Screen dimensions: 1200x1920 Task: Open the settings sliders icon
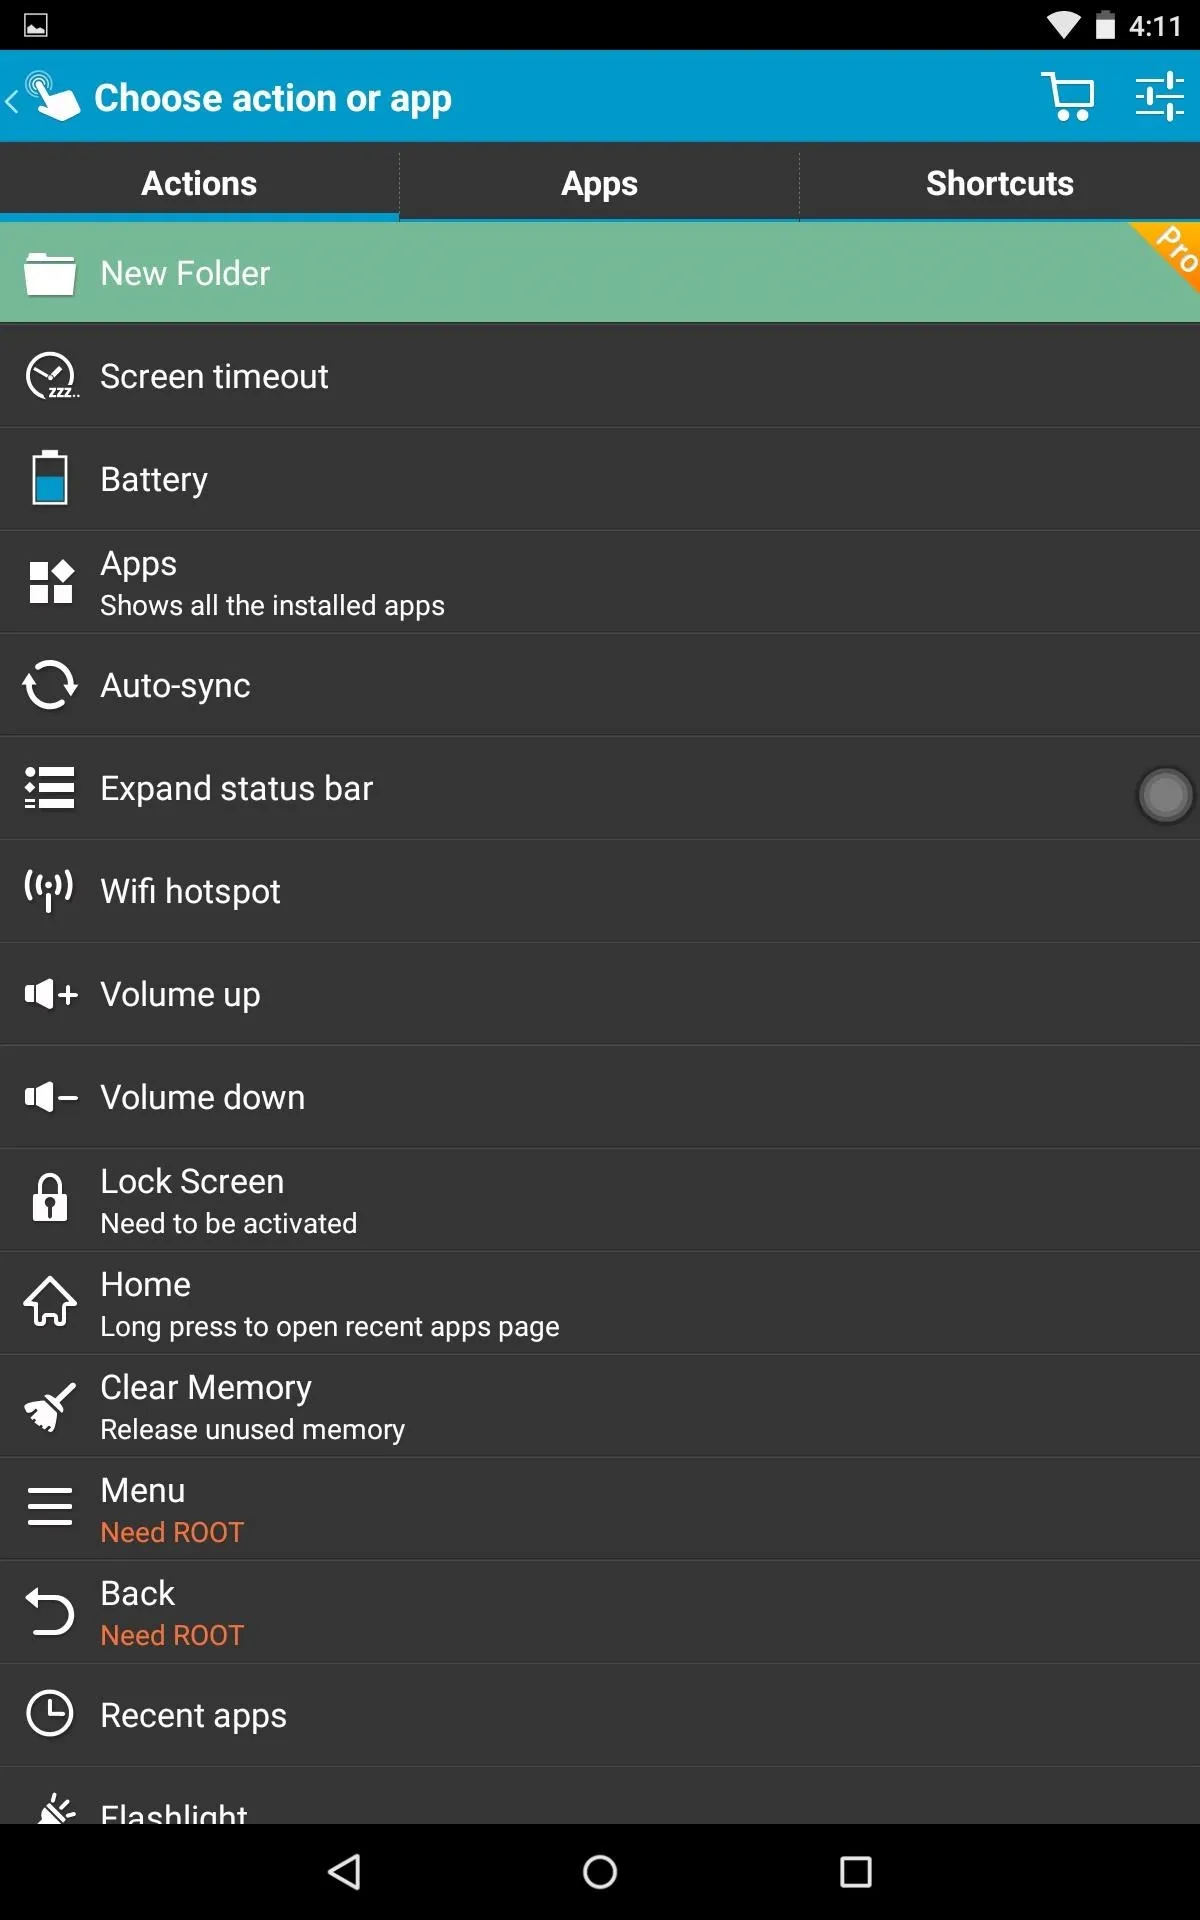[x=1159, y=97]
